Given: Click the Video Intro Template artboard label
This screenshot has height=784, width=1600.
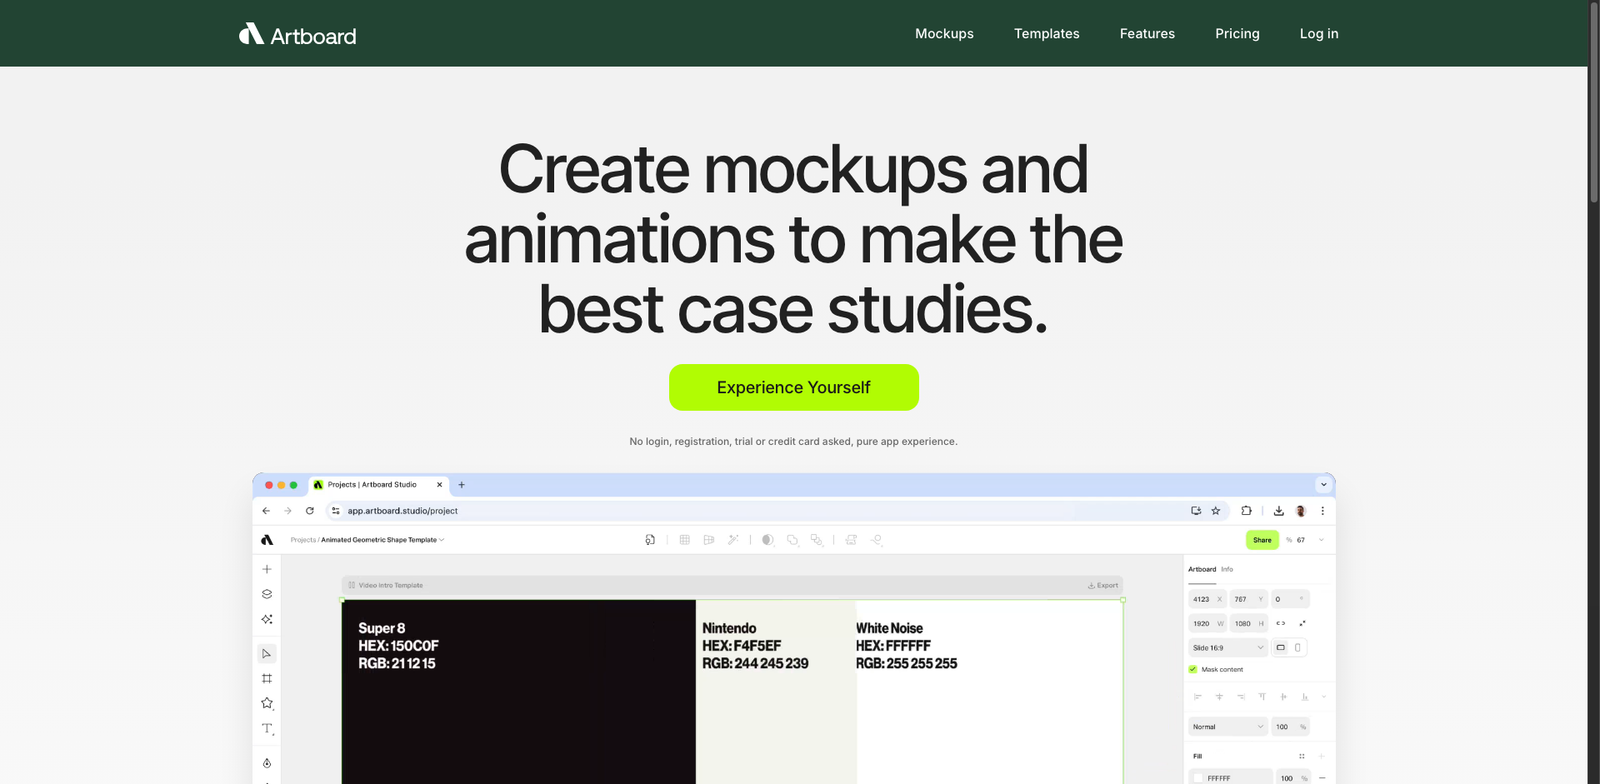Looking at the screenshot, I should click(390, 585).
